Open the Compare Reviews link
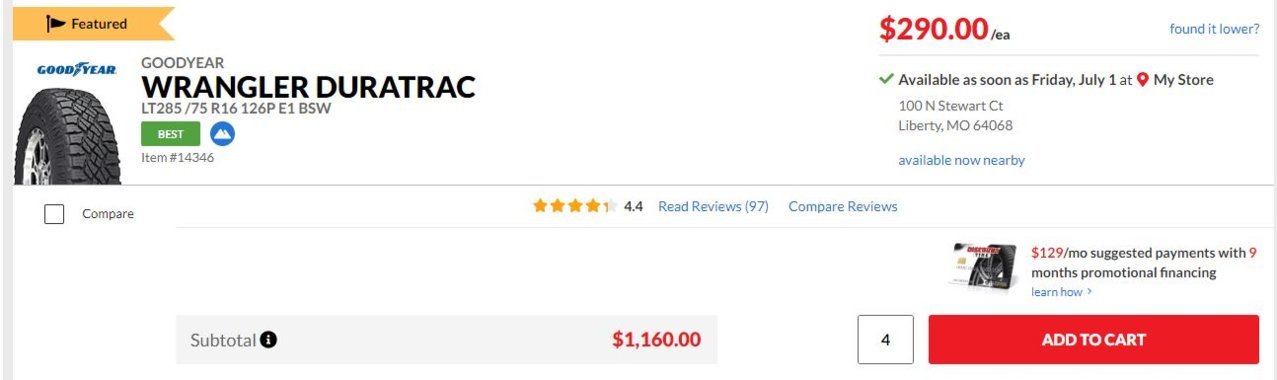Viewport: 1277px width, 380px height. [x=843, y=206]
